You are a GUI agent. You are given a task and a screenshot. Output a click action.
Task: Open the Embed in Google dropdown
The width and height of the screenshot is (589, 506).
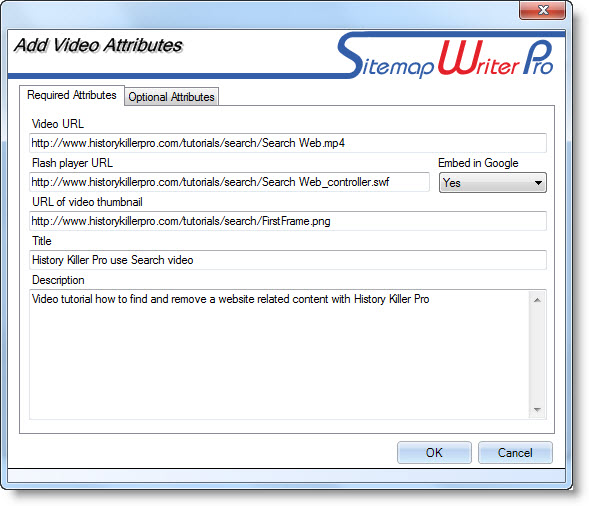coord(492,183)
